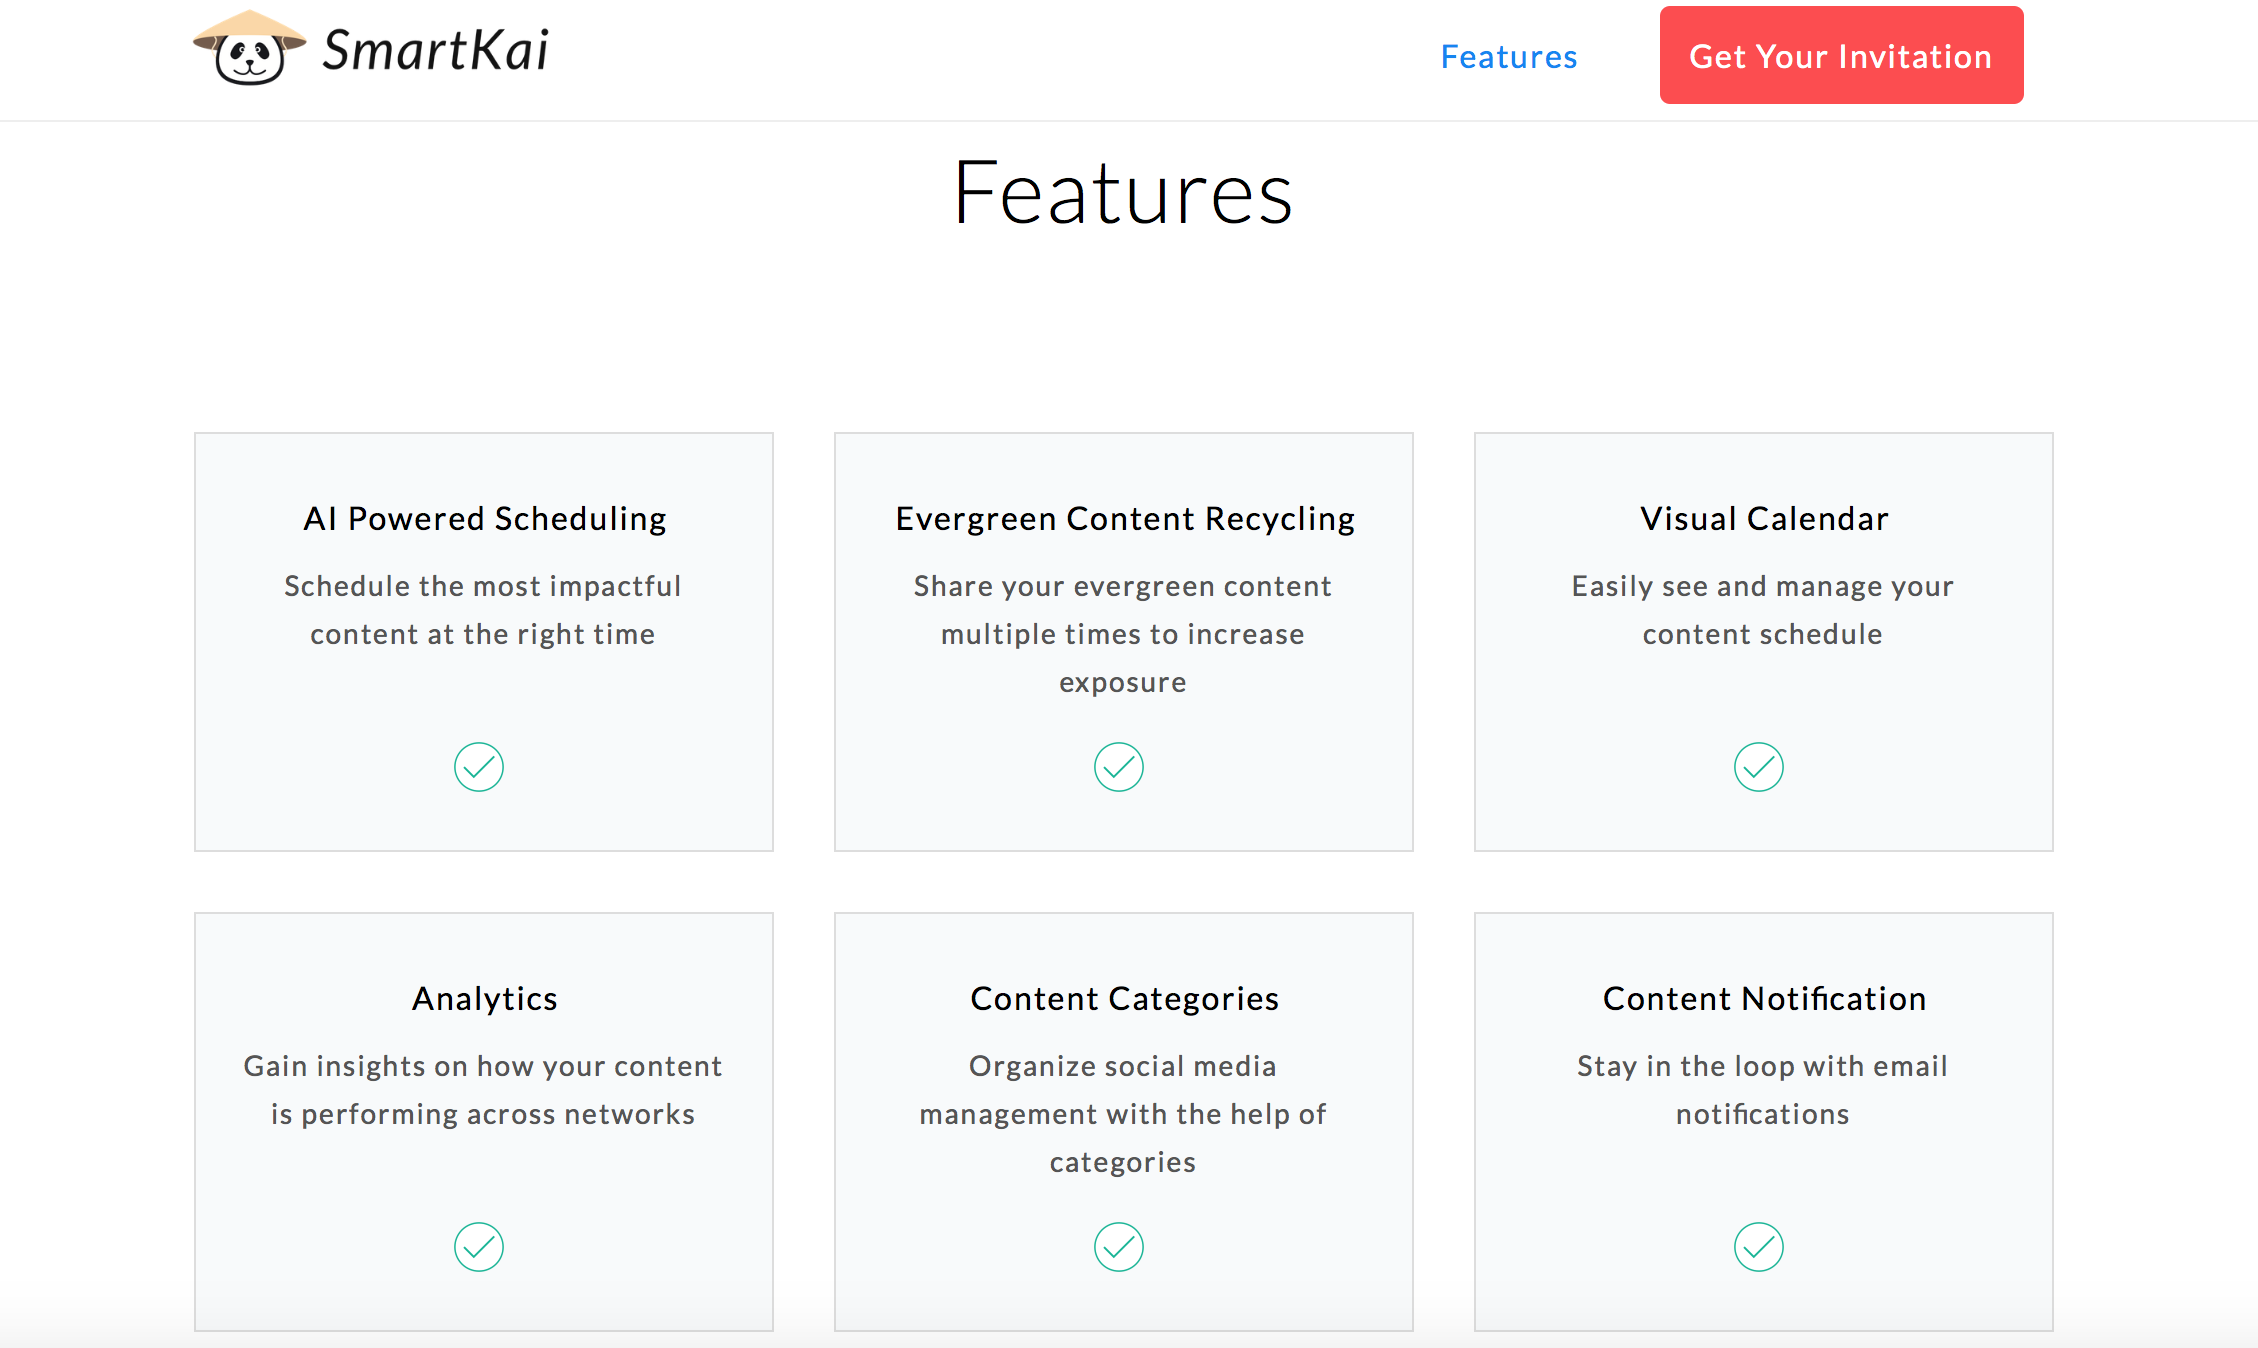
Task: Click the SmartKai brand name text
Action: click(436, 51)
